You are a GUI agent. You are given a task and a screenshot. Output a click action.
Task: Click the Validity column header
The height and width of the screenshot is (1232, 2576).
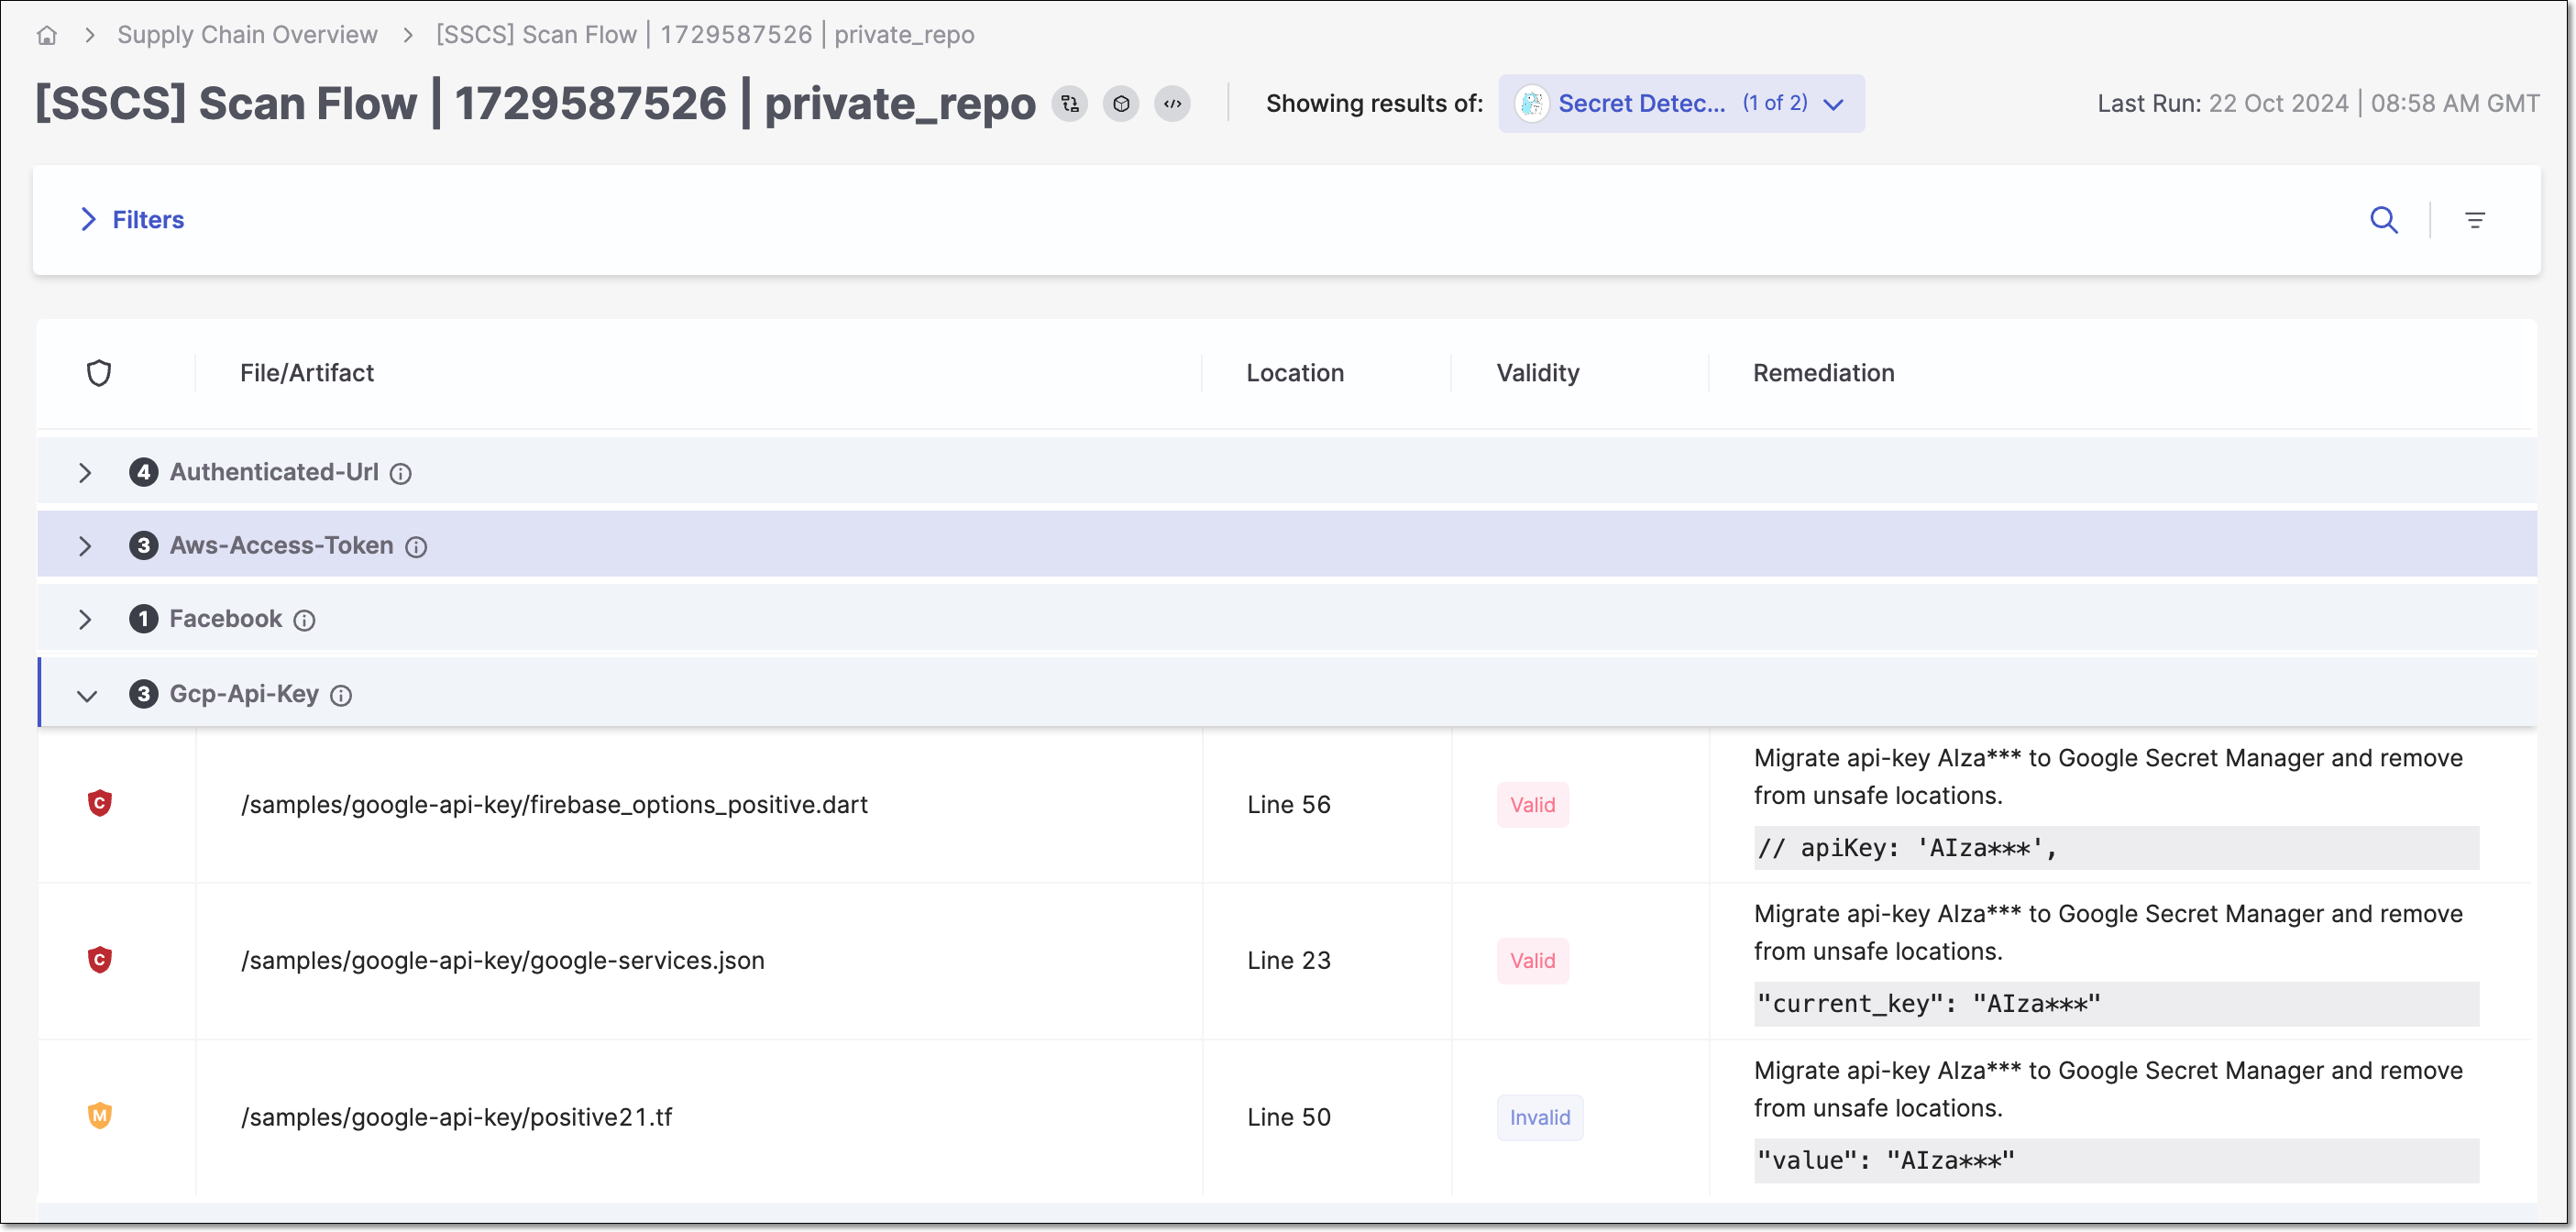(1538, 373)
